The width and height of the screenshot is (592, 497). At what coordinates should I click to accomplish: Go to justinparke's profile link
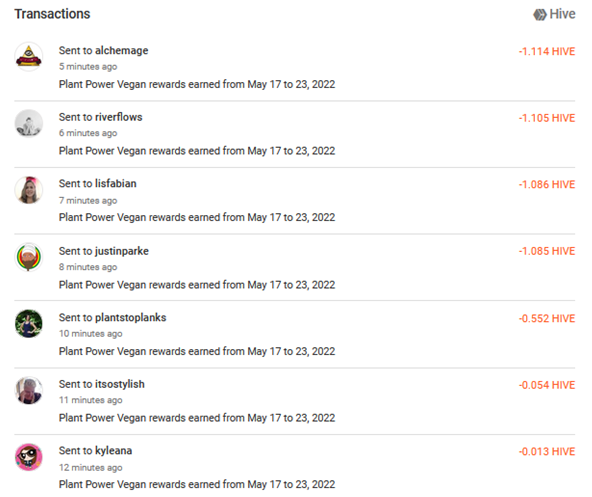122,251
